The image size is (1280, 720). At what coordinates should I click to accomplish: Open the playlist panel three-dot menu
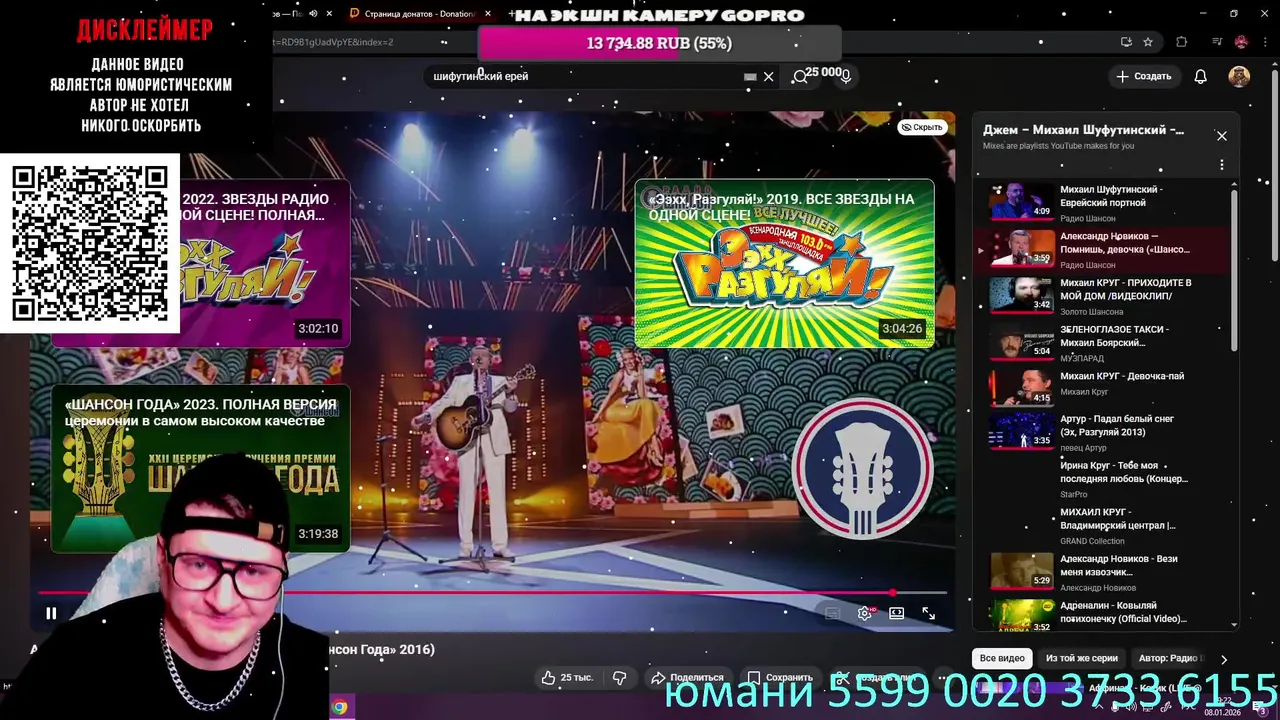pyautogui.click(x=1221, y=165)
